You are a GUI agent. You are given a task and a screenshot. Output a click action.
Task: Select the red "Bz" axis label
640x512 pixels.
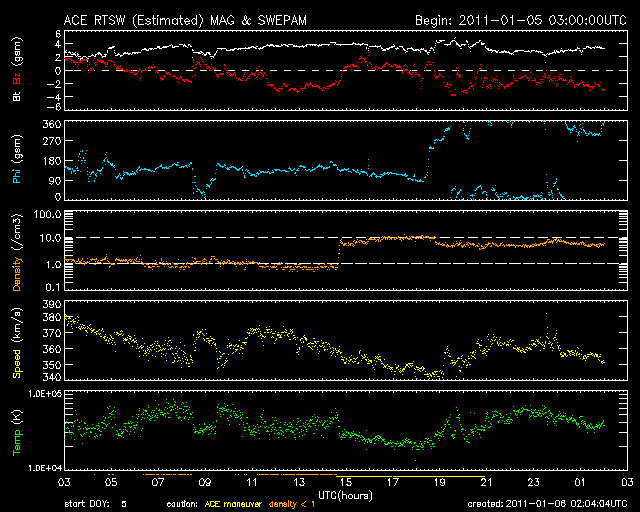(x=17, y=78)
